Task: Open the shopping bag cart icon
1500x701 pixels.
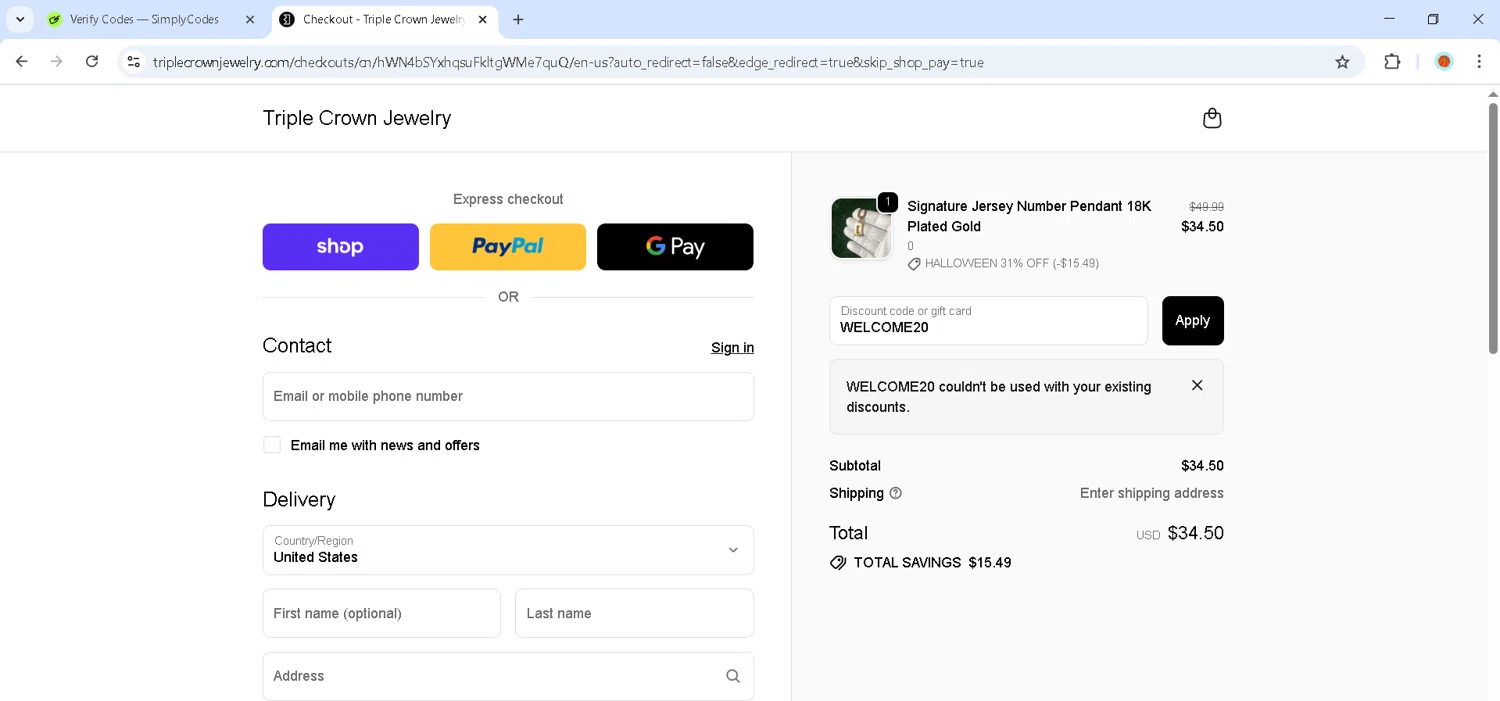Action: pos(1212,118)
